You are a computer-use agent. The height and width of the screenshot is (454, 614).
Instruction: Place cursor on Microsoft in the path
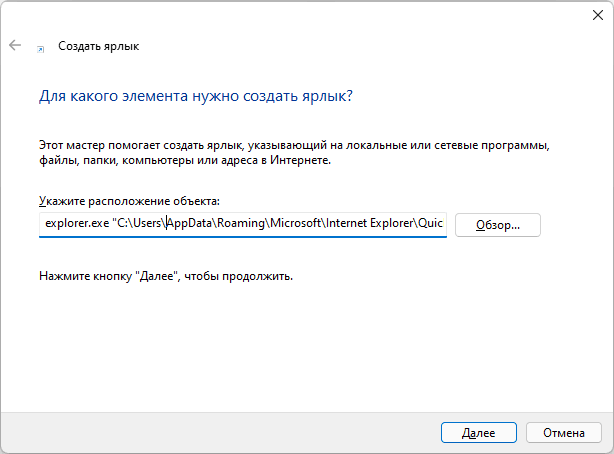[x=296, y=223]
